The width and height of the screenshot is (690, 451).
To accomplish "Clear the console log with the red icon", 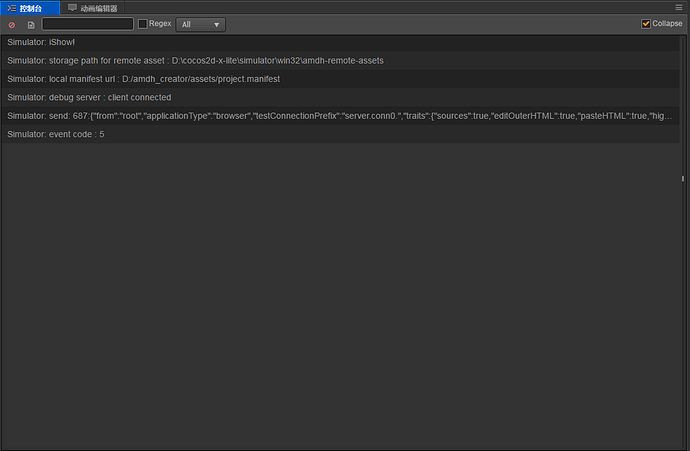I will point(12,25).
